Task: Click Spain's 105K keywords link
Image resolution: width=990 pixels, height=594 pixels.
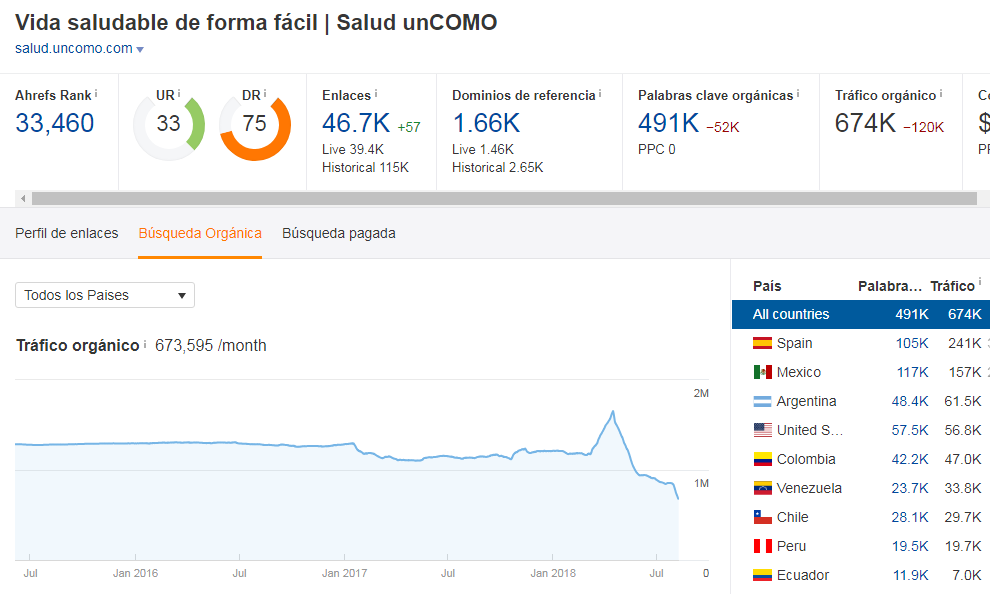Action: [912, 343]
